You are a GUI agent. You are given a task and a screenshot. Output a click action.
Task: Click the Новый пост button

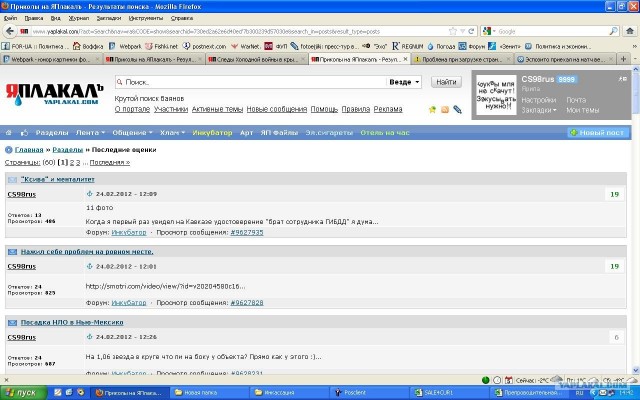(x=598, y=133)
